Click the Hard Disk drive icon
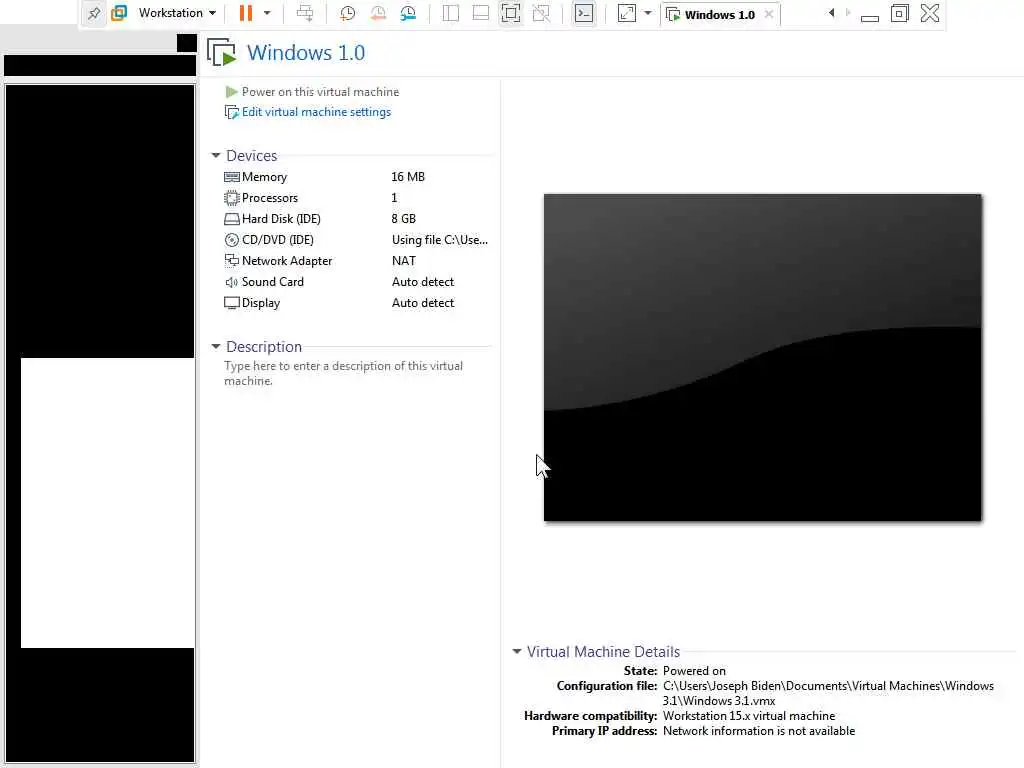 [231, 219]
